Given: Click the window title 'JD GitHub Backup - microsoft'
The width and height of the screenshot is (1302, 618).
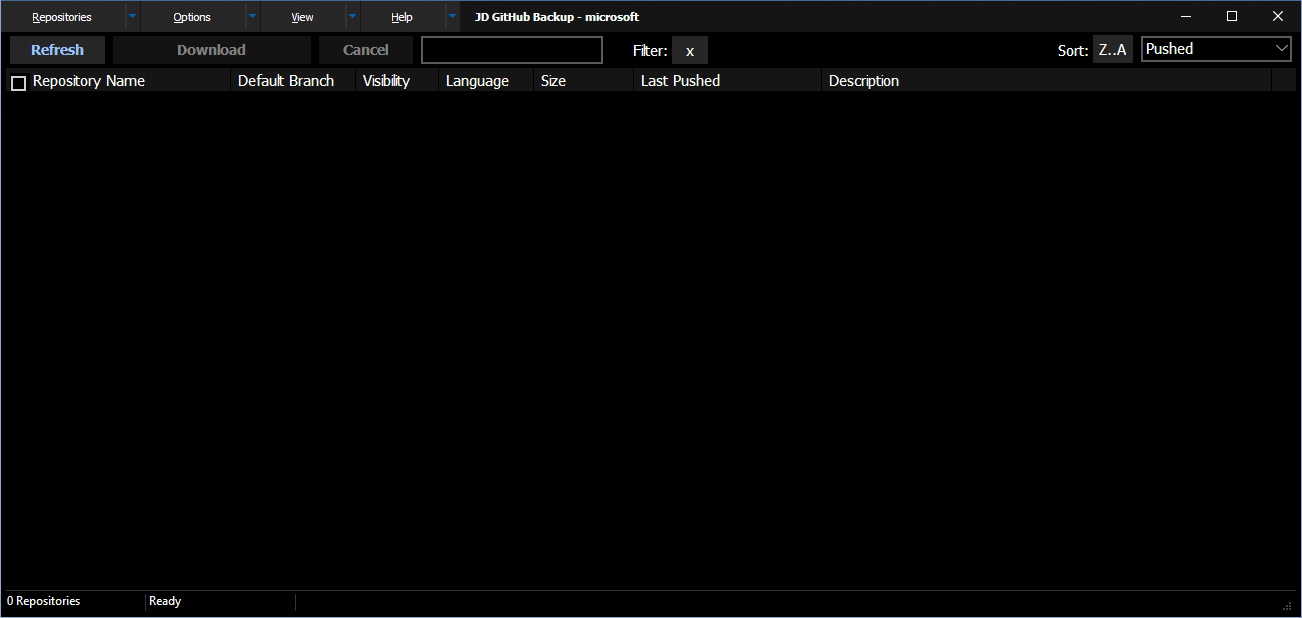Looking at the screenshot, I should coord(557,17).
